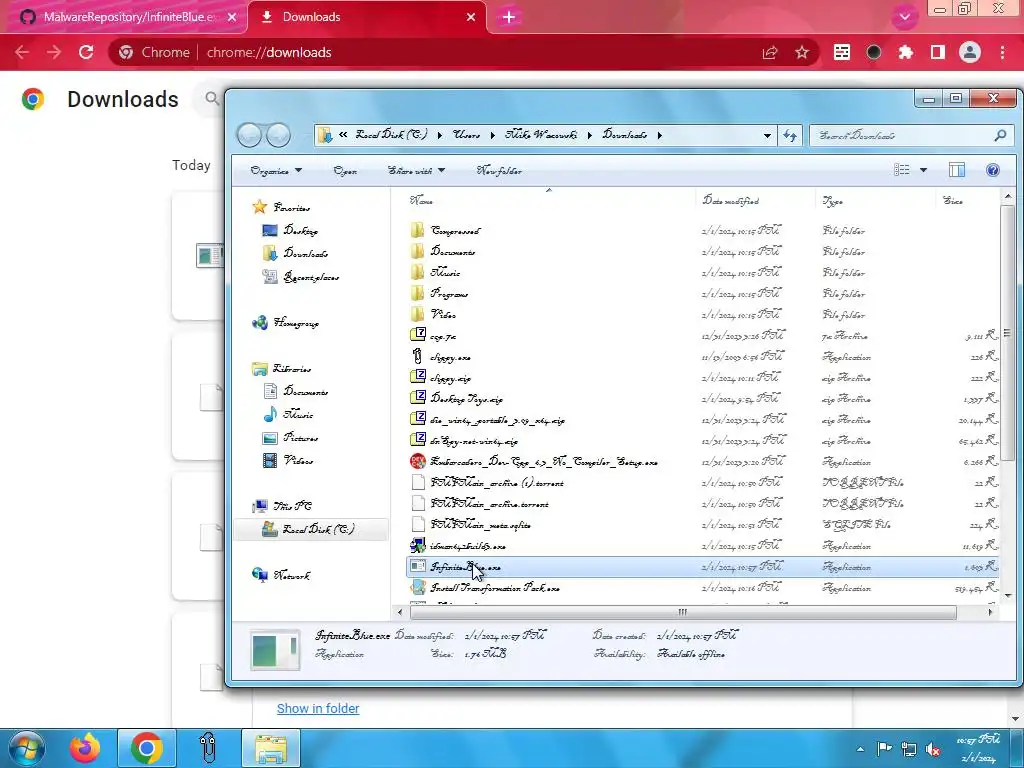Click the muted volume tray icon
The height and width of the screenshot is (768, 1024).
point(933,749)
